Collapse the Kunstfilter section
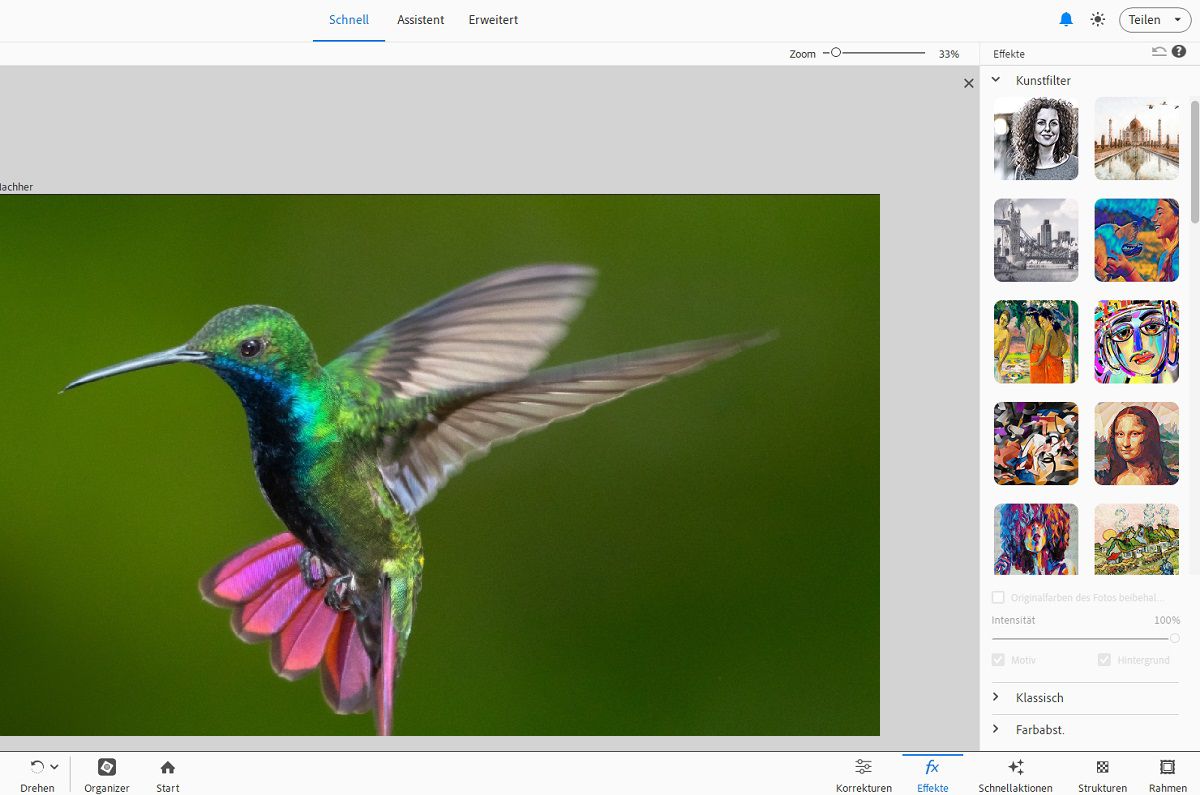The image size is (1200, 795). tap(996, 80)
